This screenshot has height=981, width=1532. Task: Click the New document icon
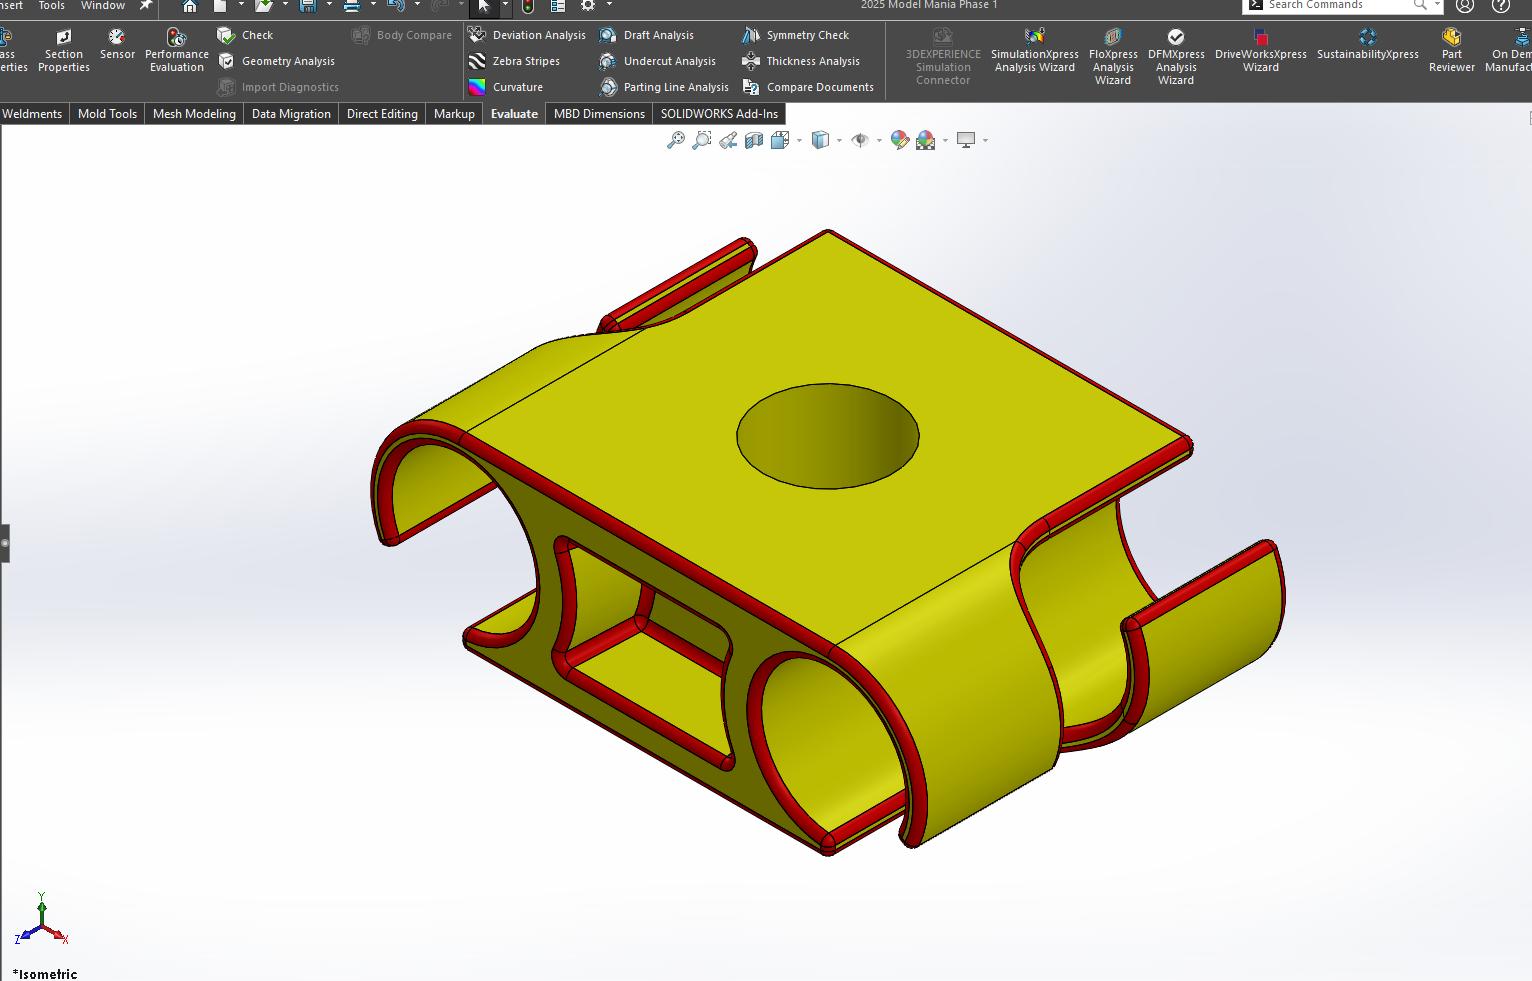220,5
